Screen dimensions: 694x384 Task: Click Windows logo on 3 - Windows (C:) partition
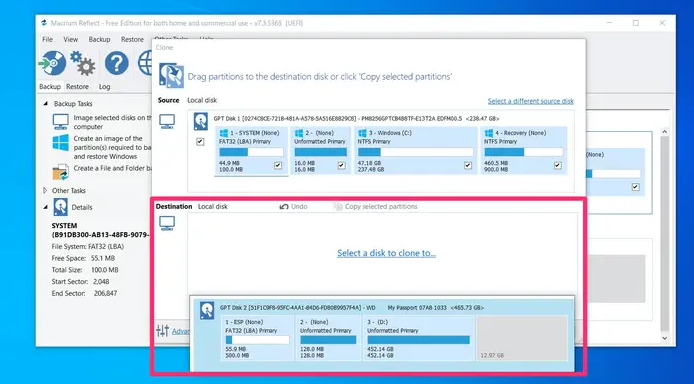[x=362, y=133]
